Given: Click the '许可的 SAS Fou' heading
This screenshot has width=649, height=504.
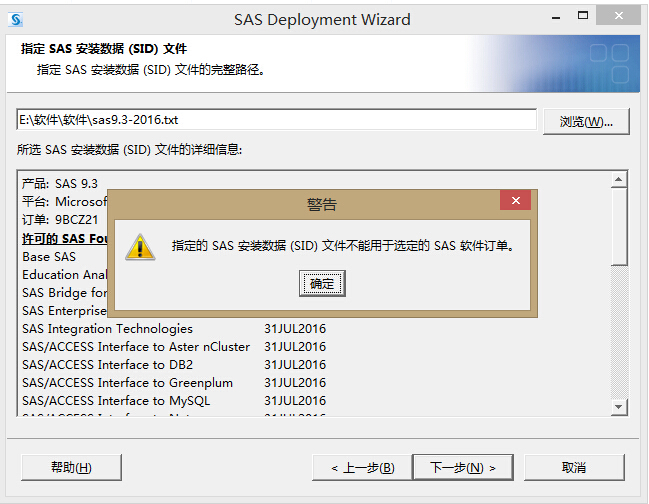Looking at the screenshot, I should (65, 238).
